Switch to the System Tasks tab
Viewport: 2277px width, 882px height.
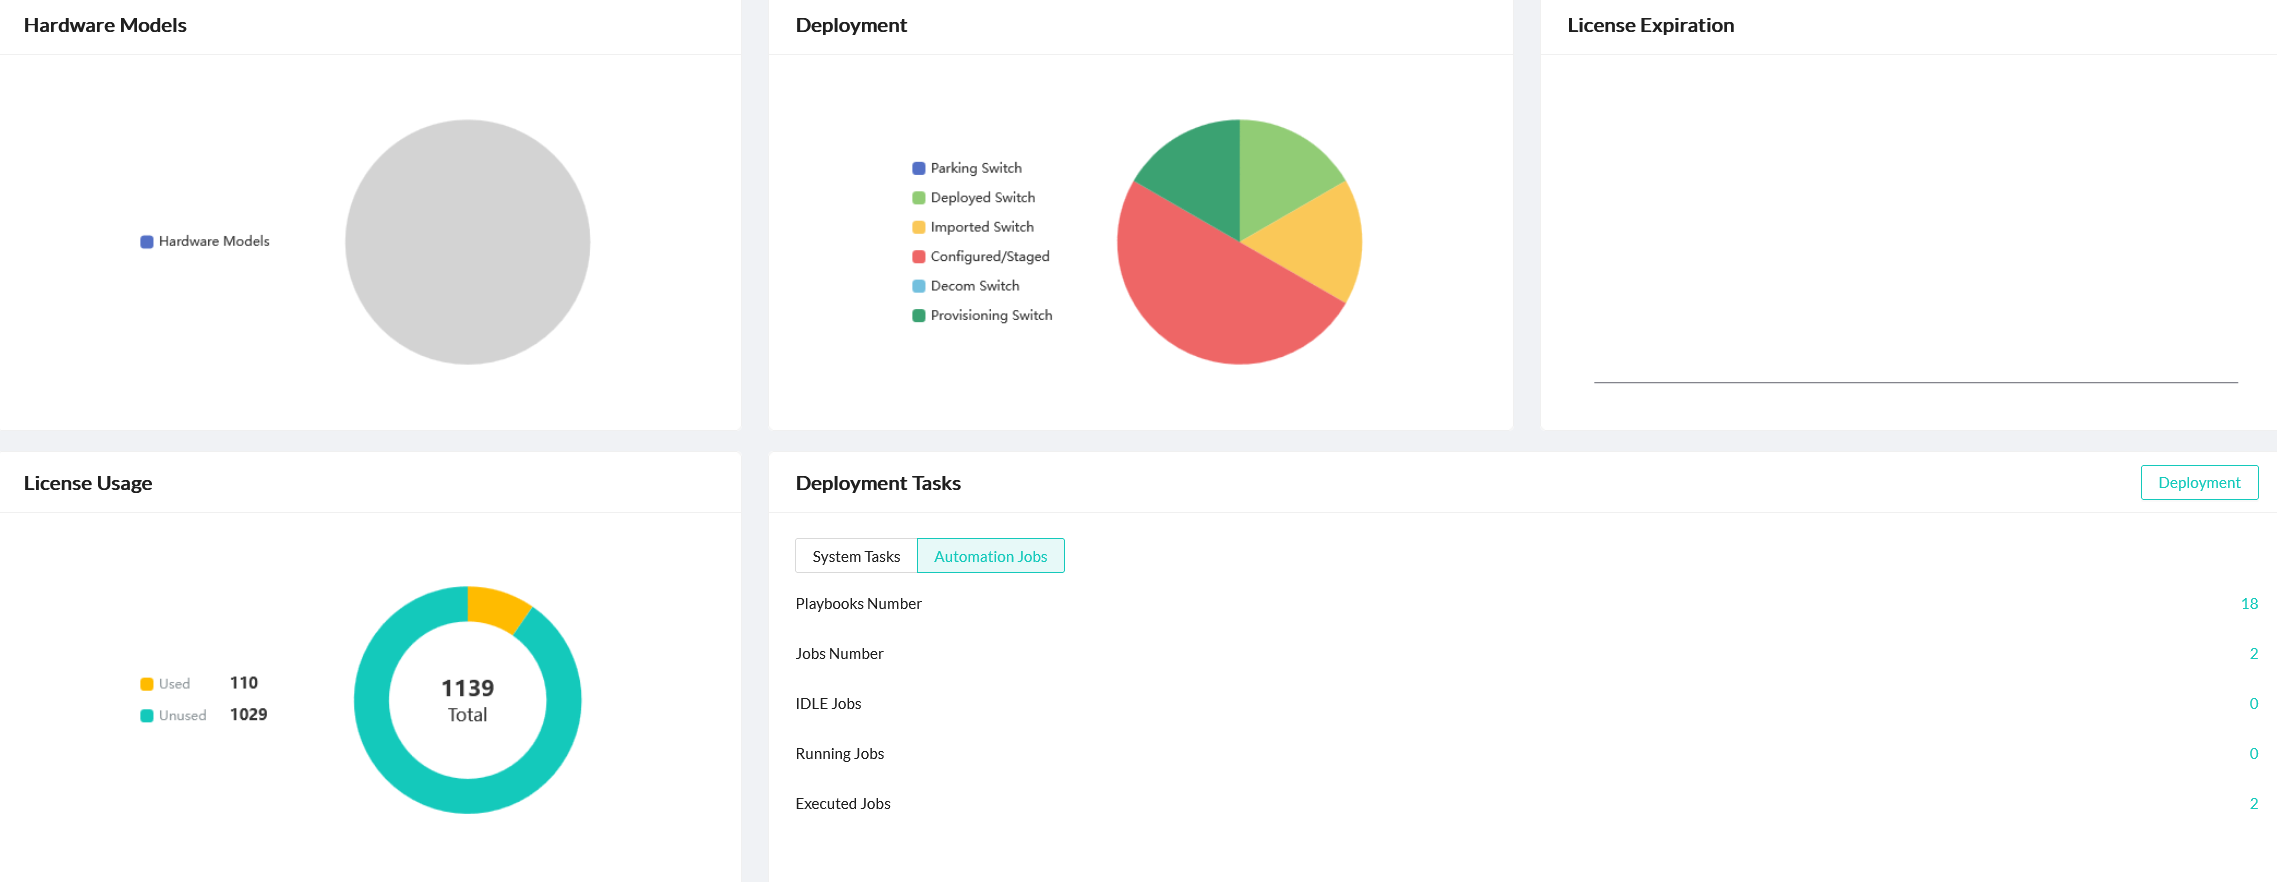click(x=856, y=556)
